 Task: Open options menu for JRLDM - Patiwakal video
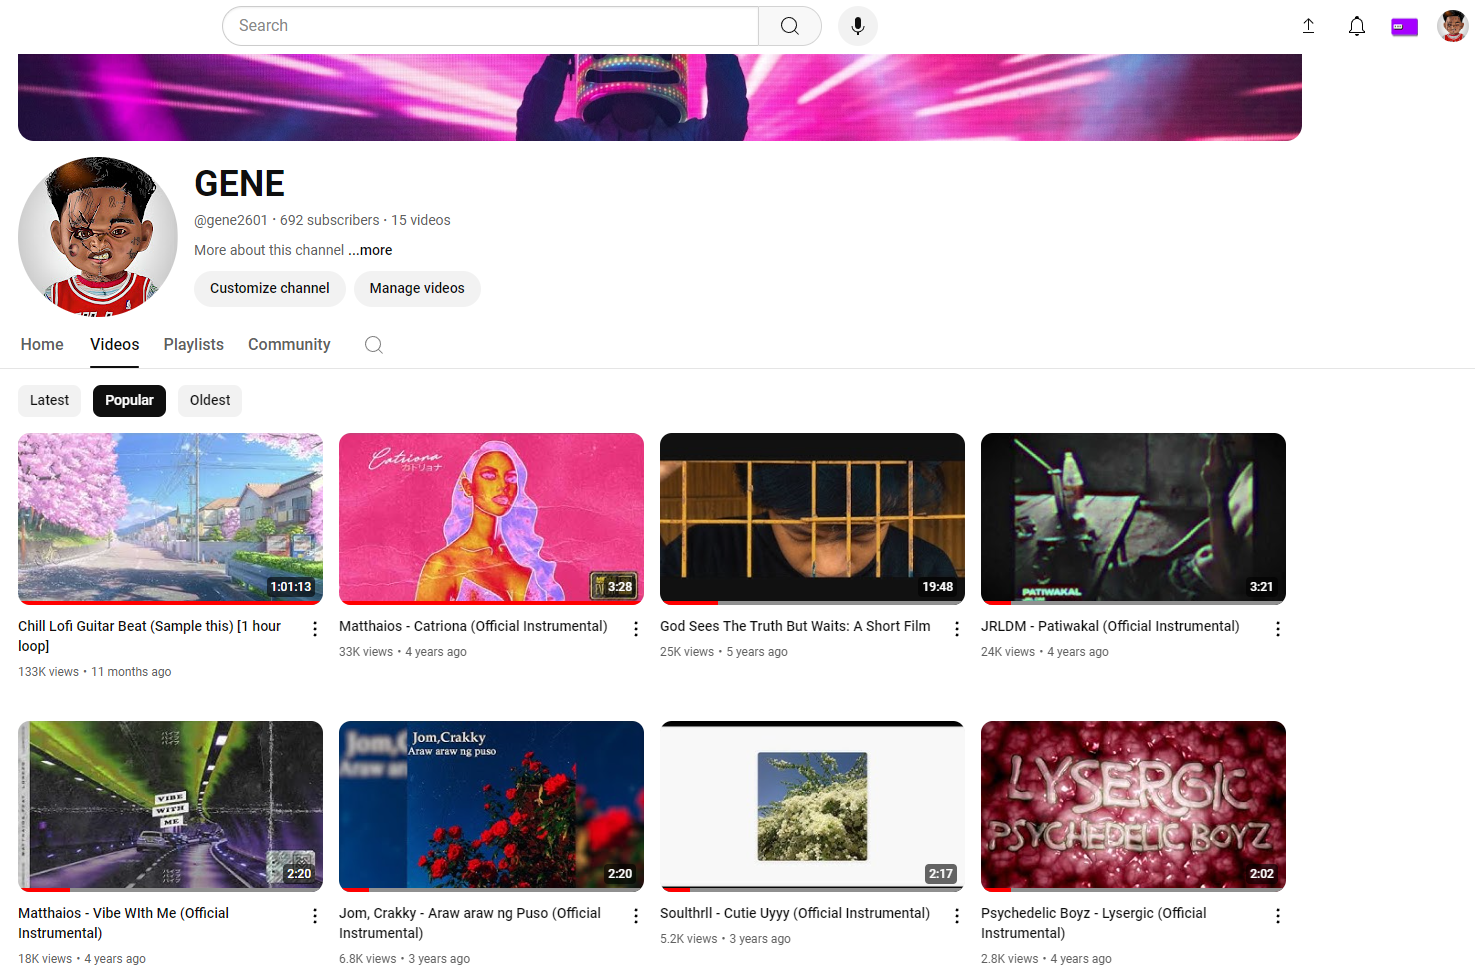[x=1278, y=629]
